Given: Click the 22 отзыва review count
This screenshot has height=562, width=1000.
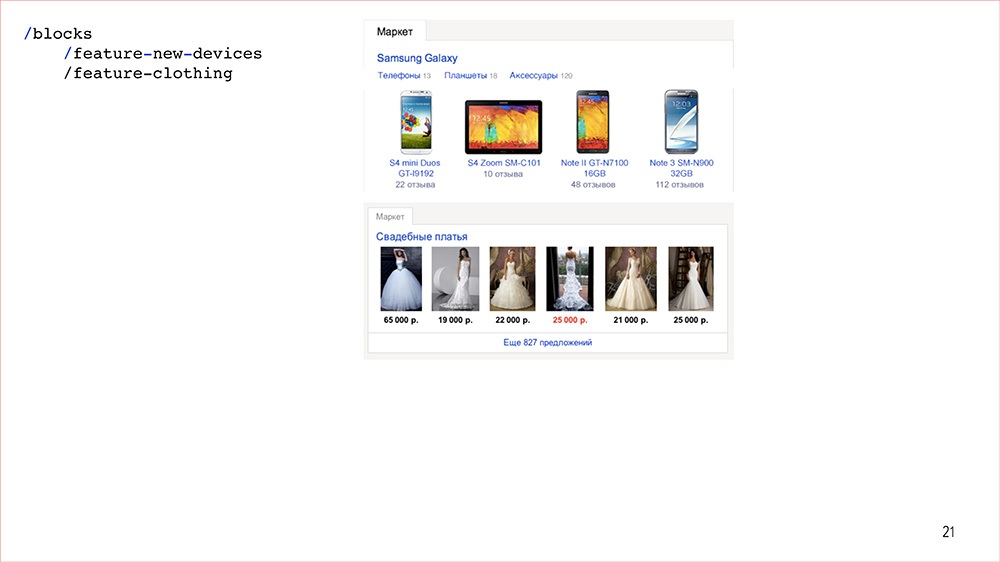Looking at the screenshot, I should pyautogui.click(x=415, y=184).
